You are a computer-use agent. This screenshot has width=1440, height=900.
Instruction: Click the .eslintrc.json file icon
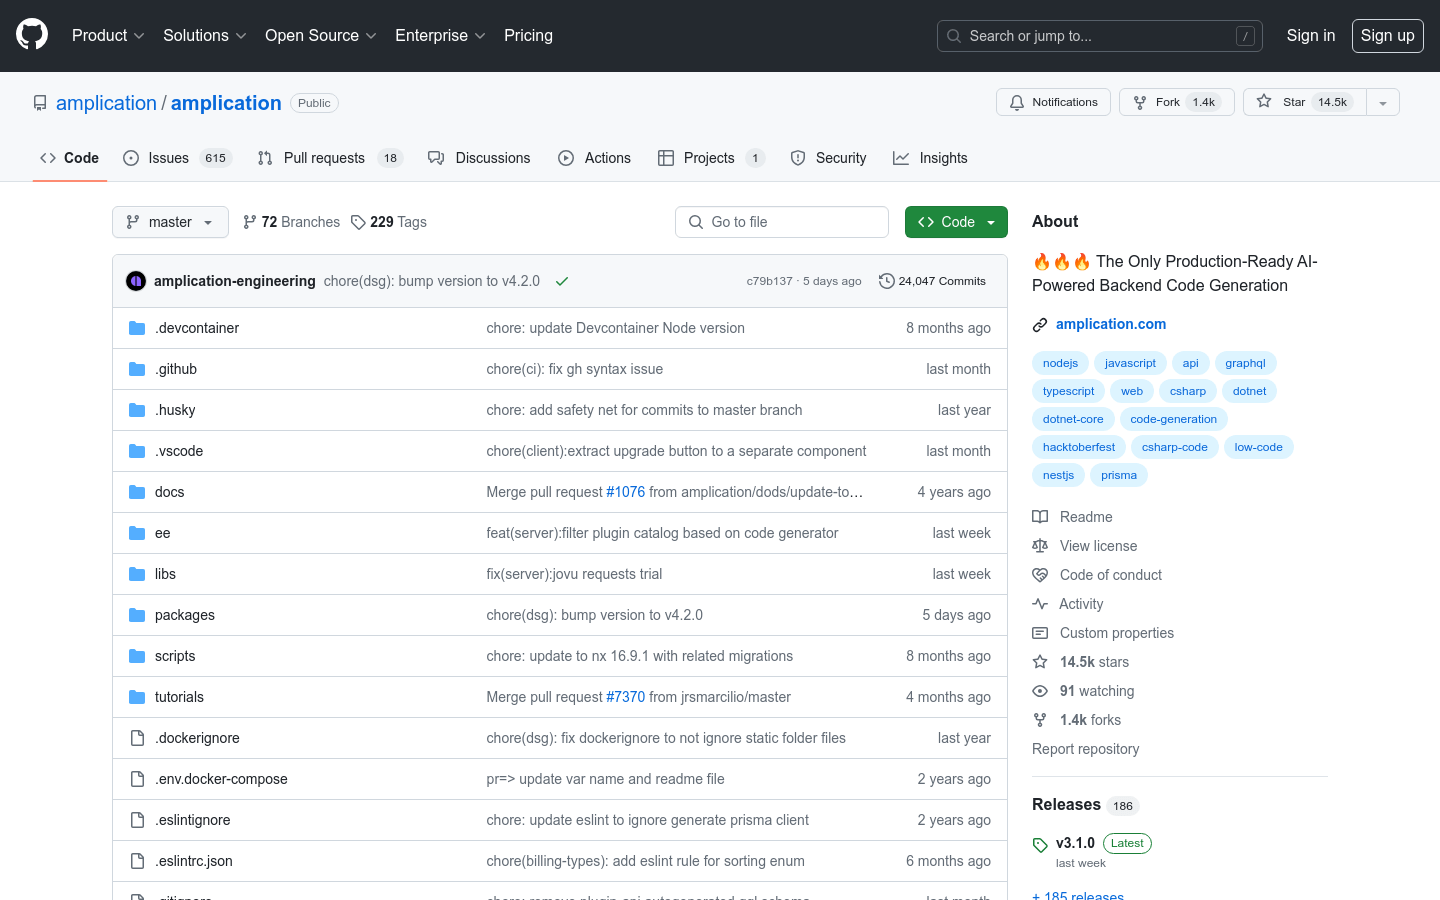click(137, 861)
